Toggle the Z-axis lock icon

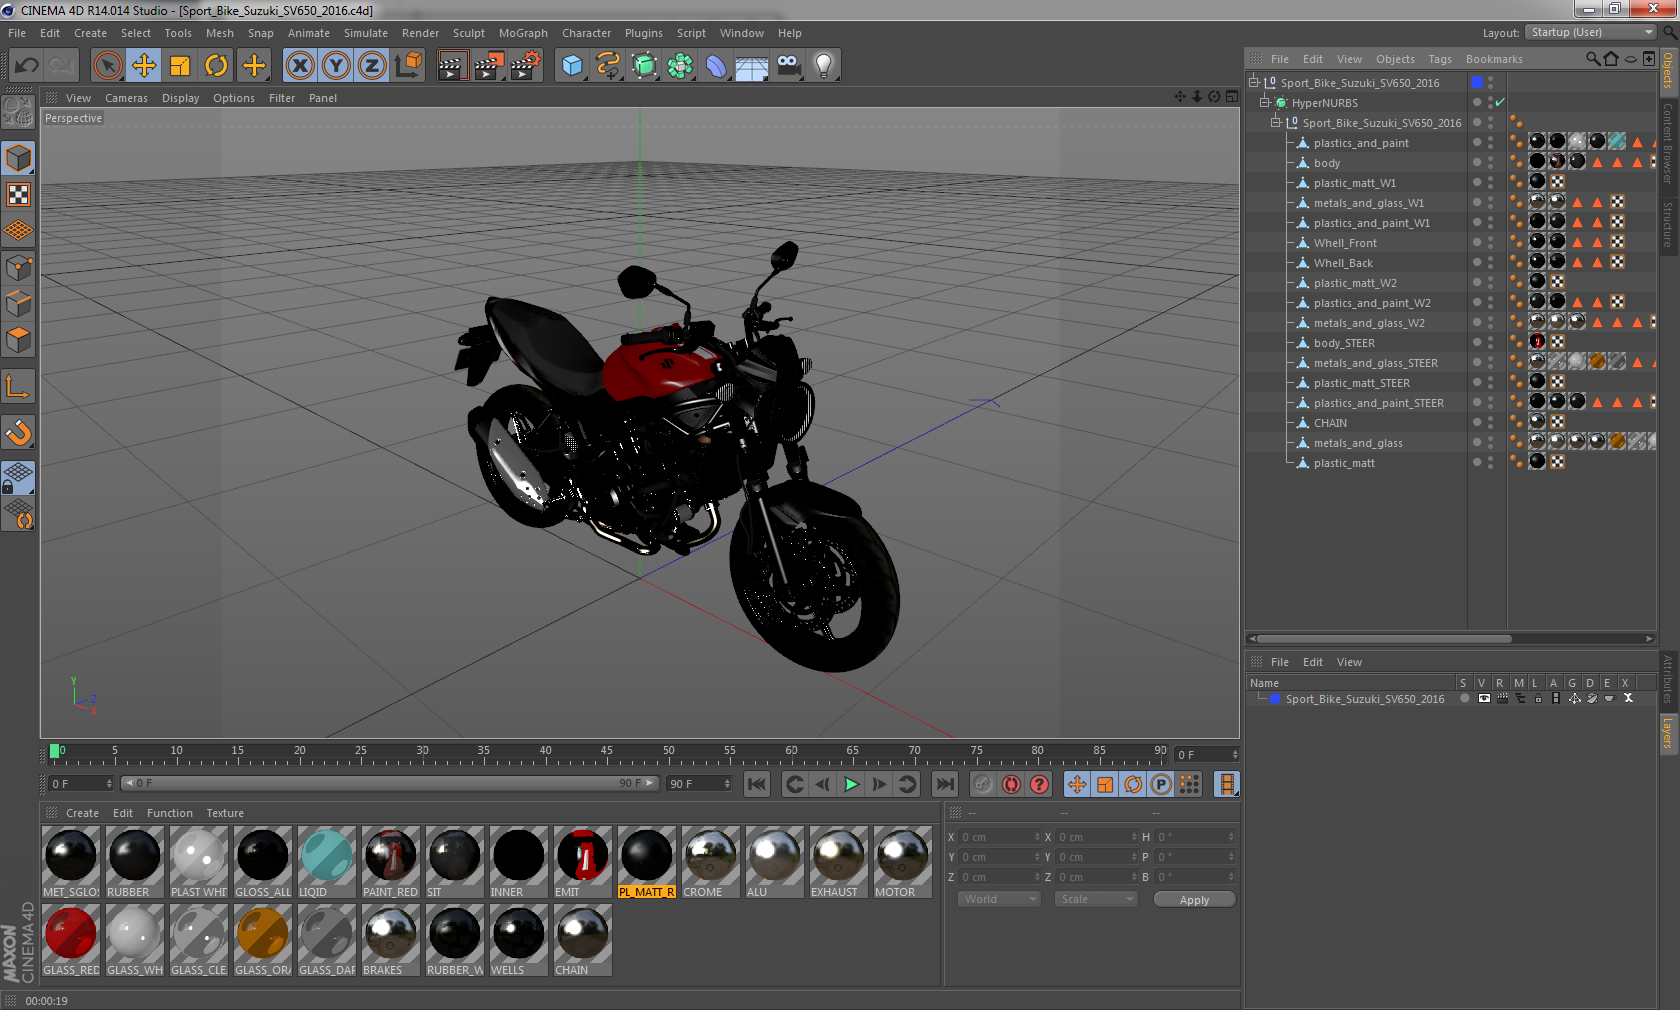[372, 66]
